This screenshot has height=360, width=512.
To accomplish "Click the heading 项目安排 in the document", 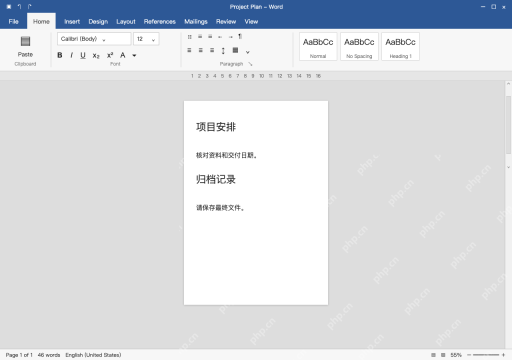I will pos(216,127).
